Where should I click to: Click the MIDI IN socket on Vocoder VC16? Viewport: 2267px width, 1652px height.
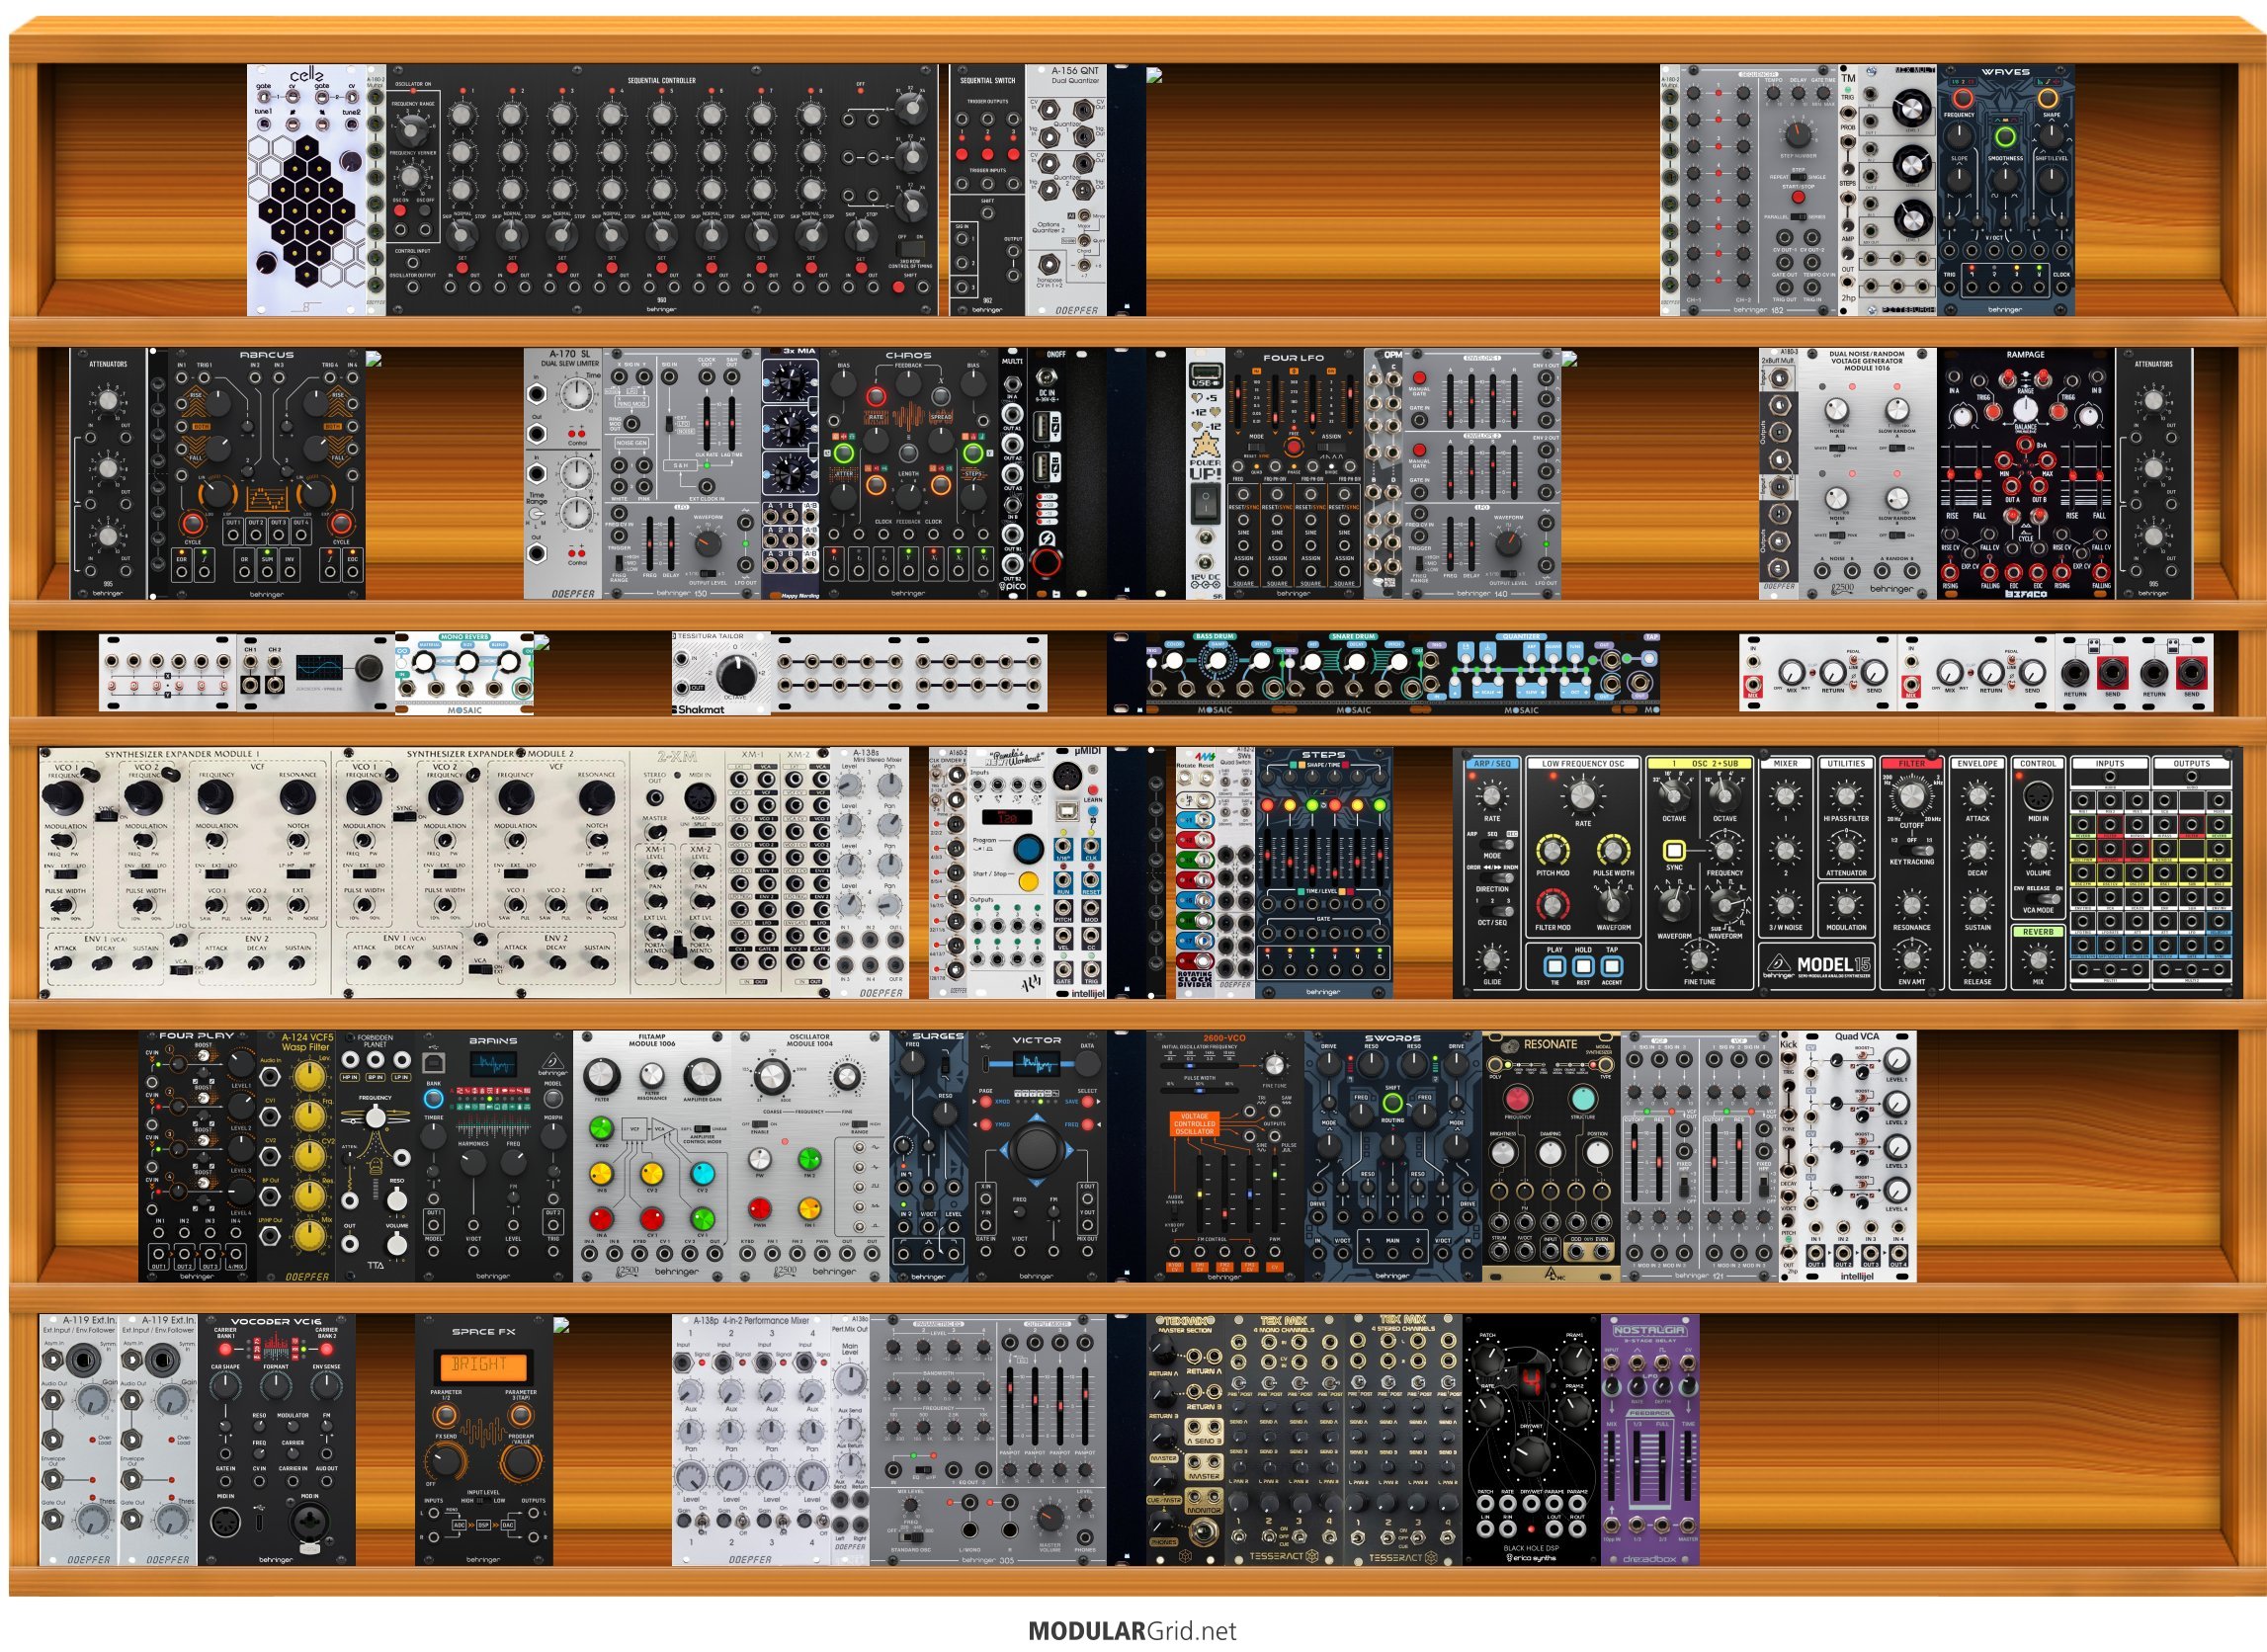[226, 1522]
